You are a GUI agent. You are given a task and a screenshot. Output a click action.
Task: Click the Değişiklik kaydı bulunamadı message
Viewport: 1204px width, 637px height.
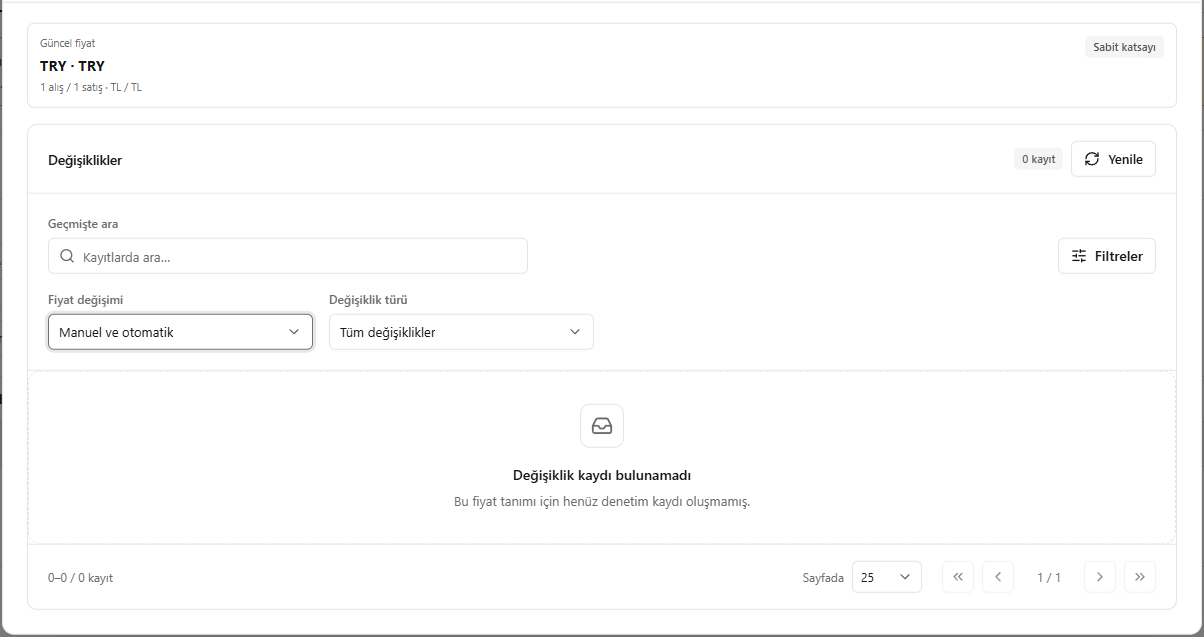point(602,476)
